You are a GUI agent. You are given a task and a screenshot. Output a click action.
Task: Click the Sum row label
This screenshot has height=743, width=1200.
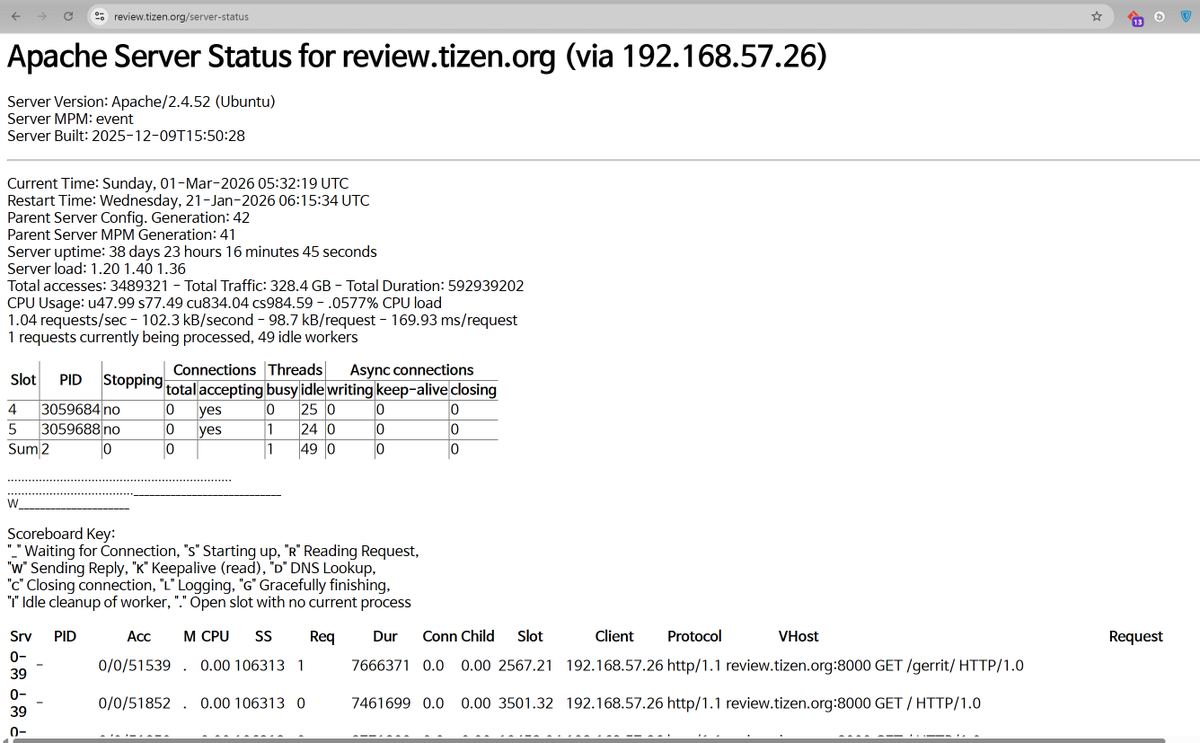coord(23,449)
